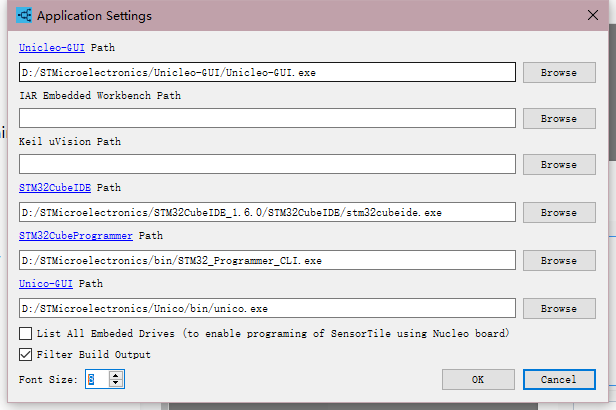Browse for STM32_Programmer_CLI executable

click(559, 260)
